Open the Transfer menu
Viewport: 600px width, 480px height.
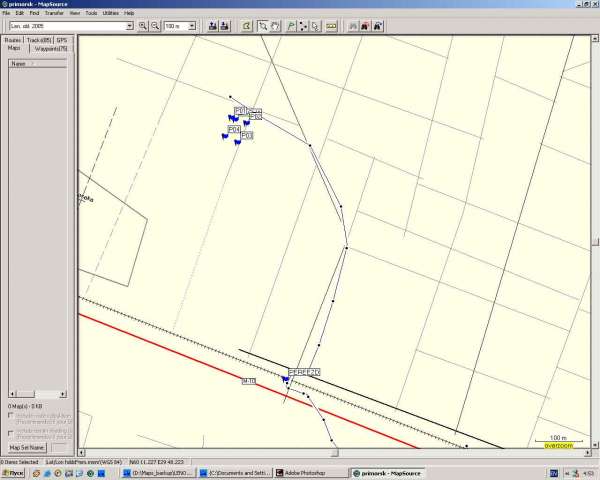(x=54, y=13)
